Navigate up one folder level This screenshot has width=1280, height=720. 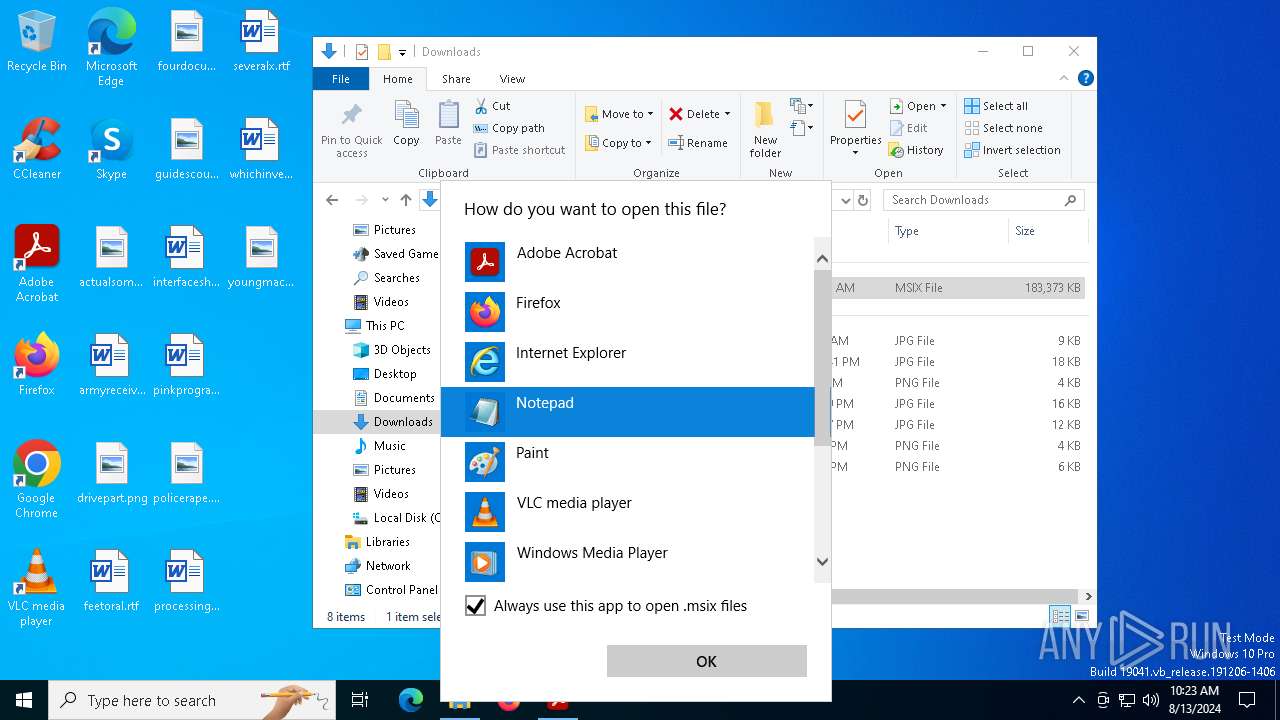(406, 200)
